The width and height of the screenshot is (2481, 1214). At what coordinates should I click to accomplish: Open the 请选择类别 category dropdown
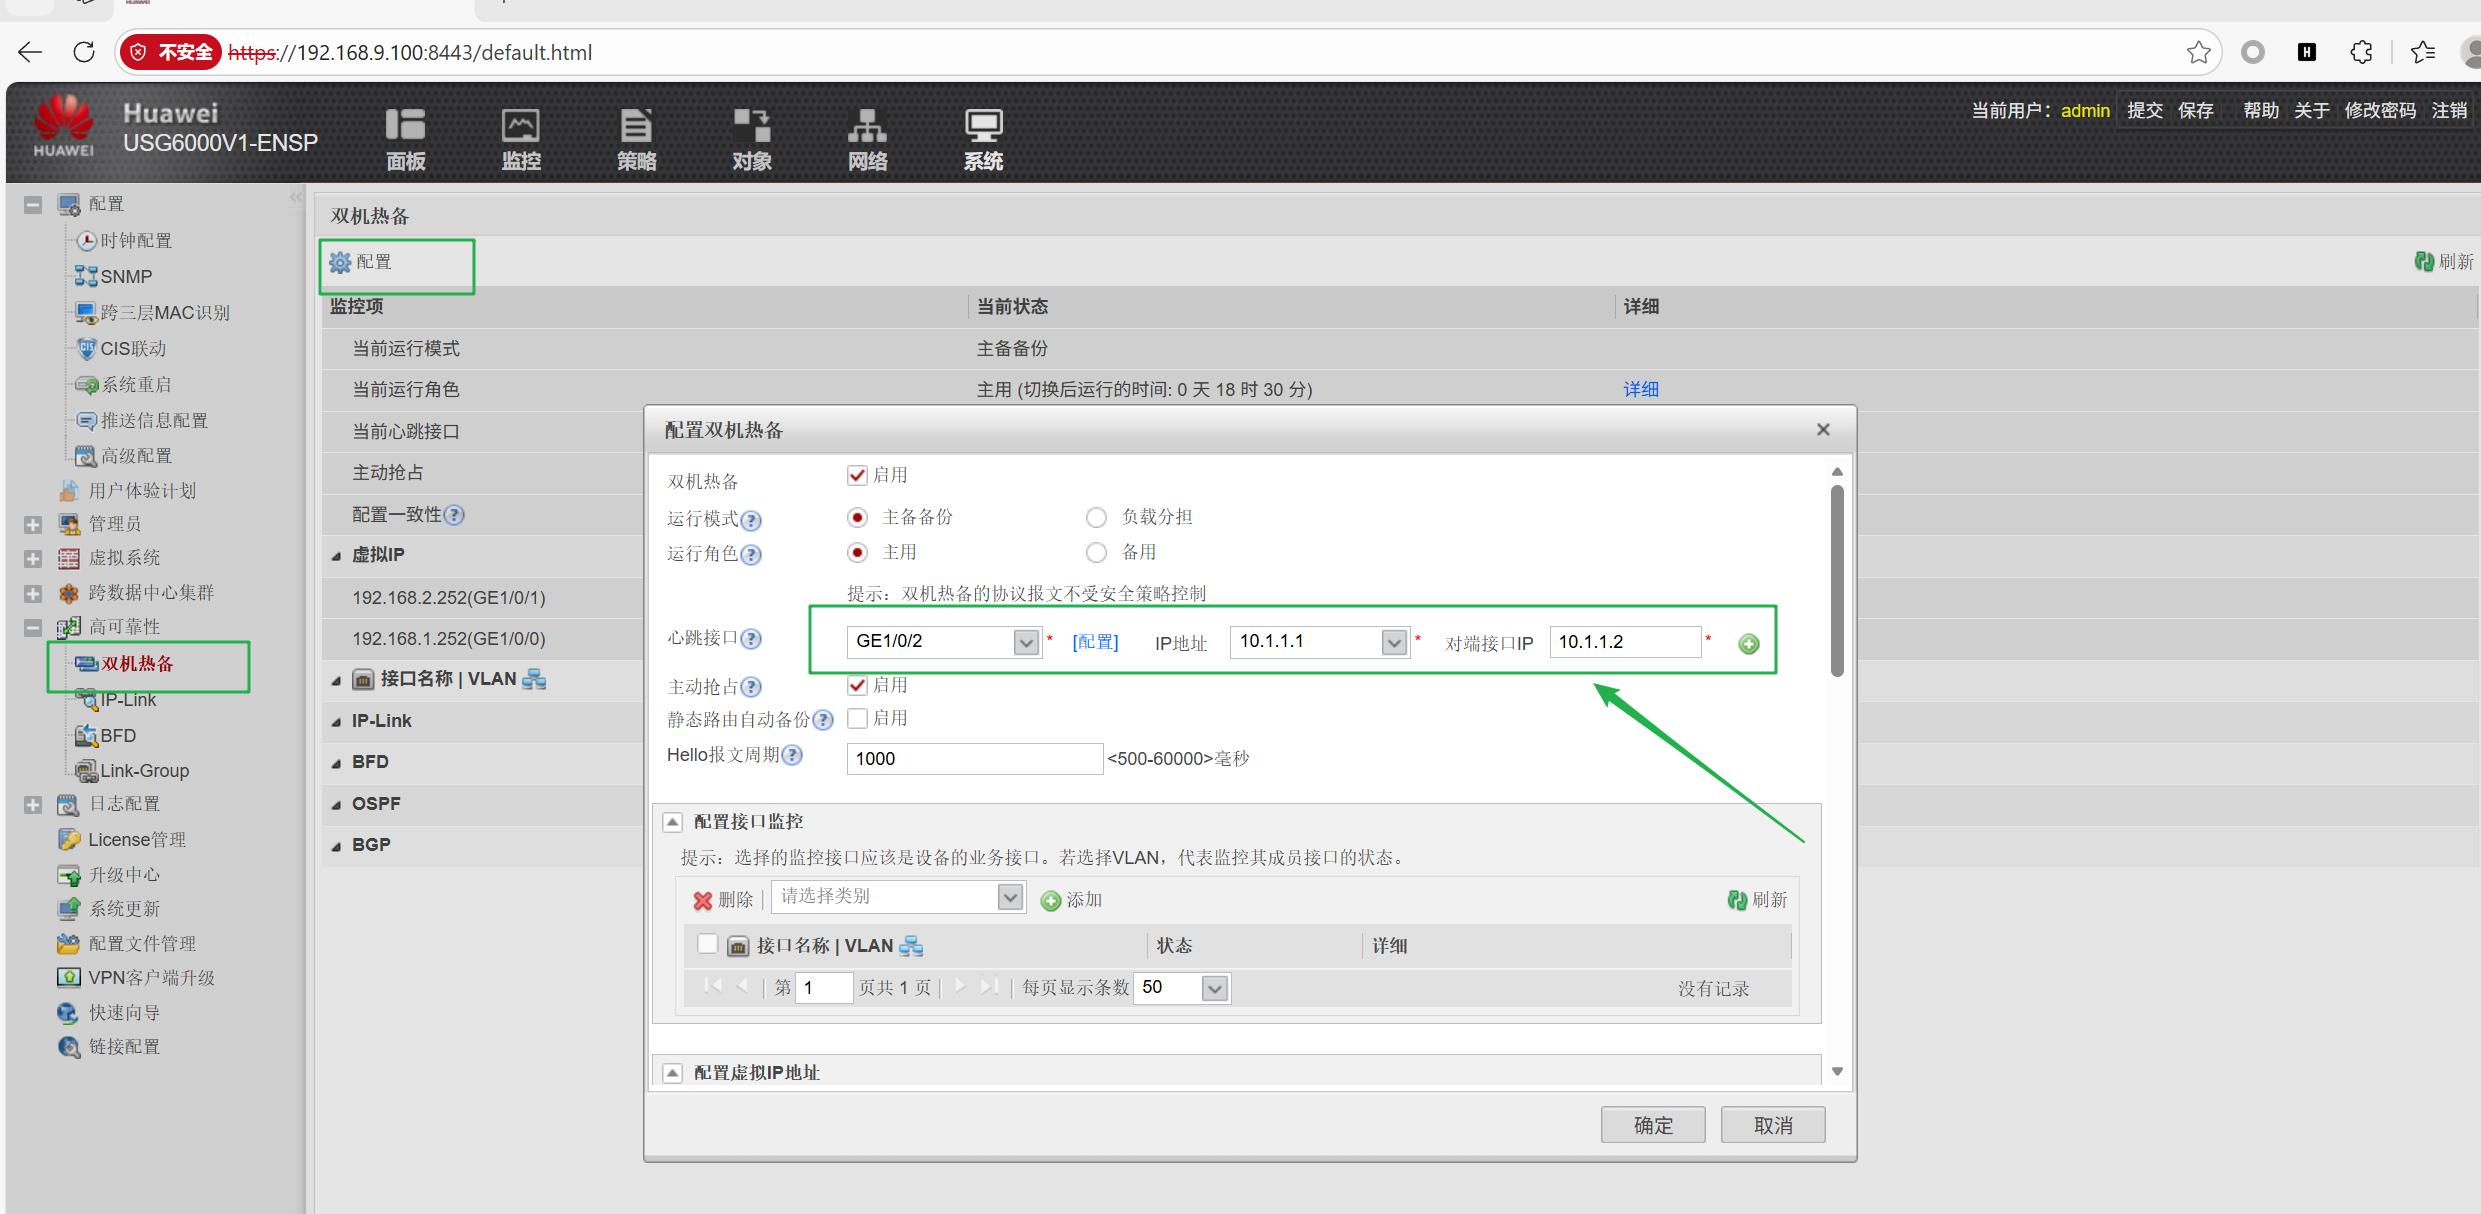click(x=1010, y=897)
